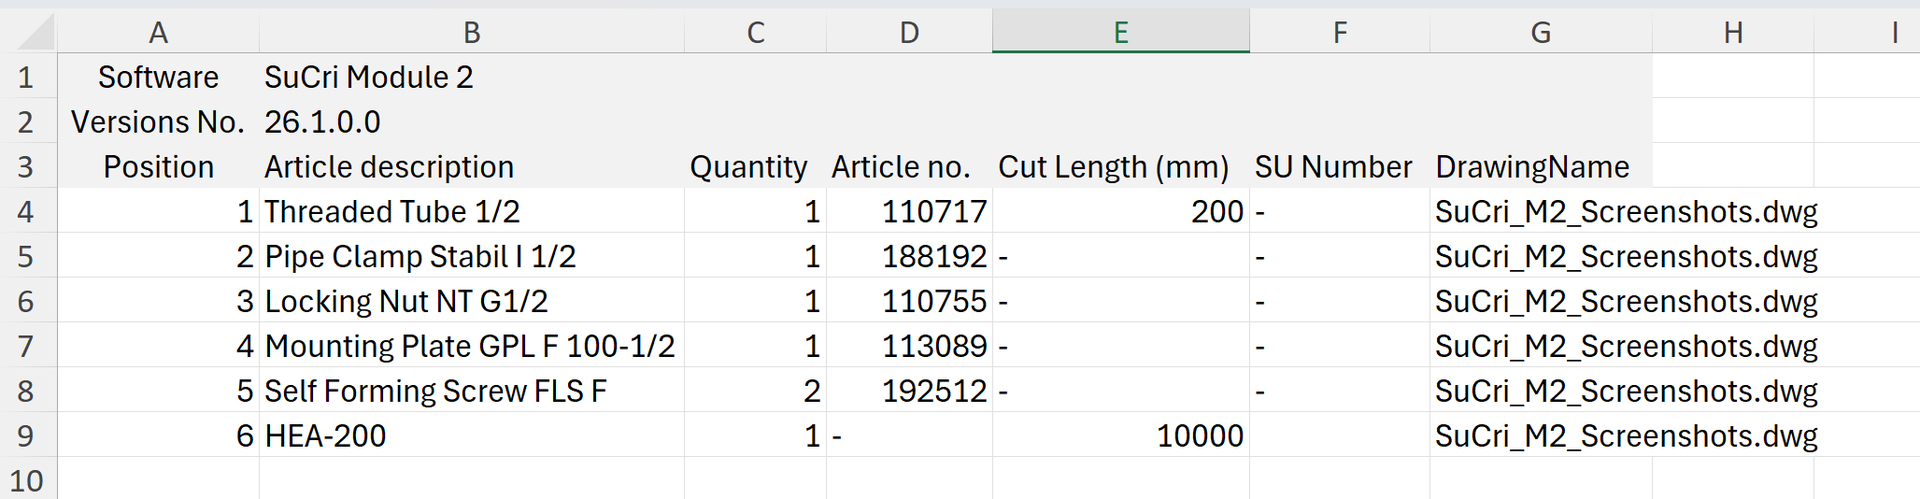Screen dimensions: 1920x499
Task: Click the 'SuCri Module 2' cell
Action: pos(472,77)
